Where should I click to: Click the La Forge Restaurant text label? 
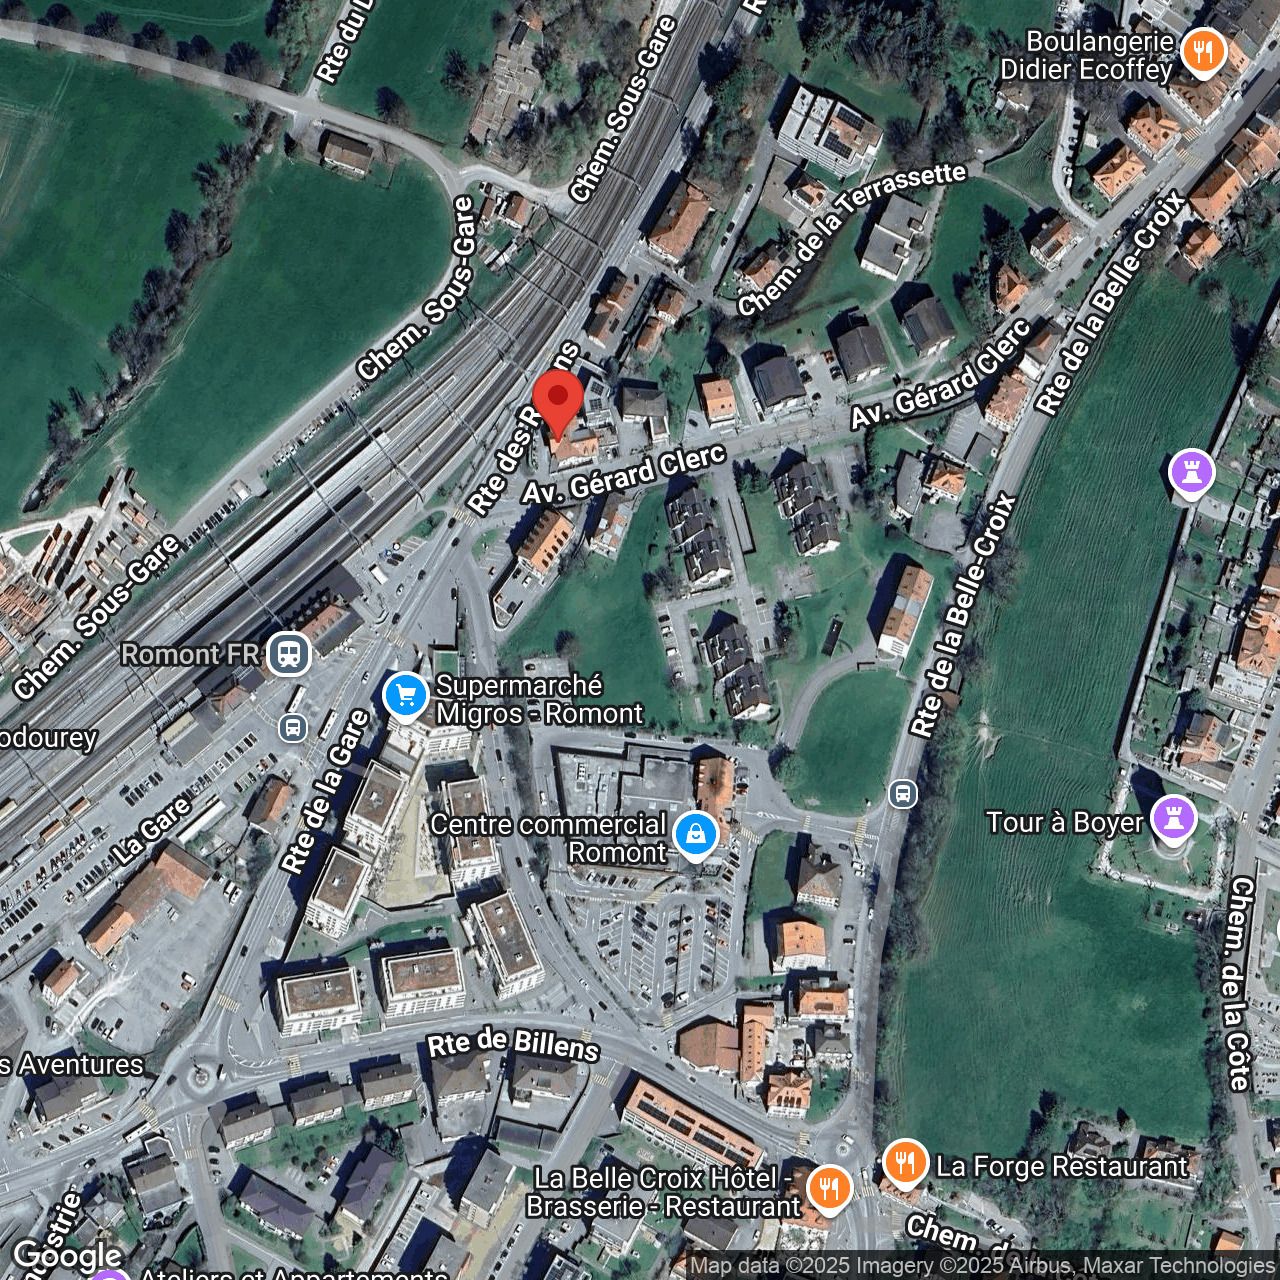tap(1061, 1166)
